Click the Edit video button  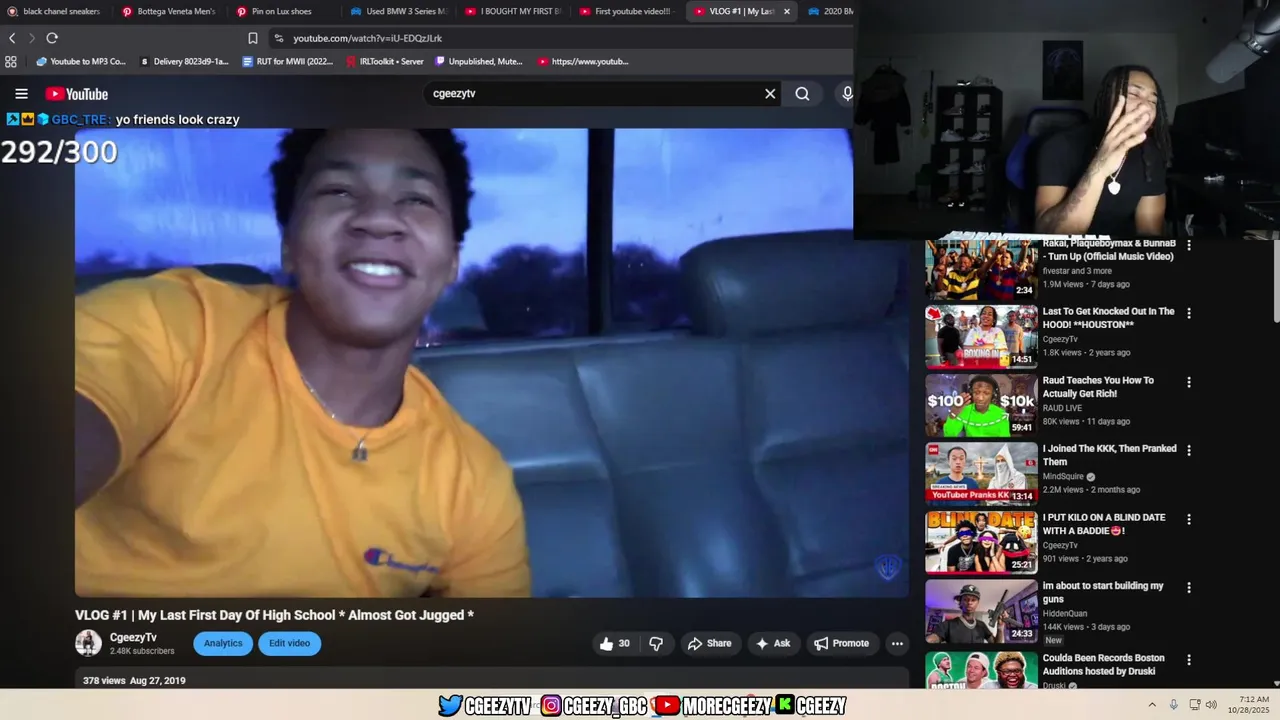click(x=289, y=643)
